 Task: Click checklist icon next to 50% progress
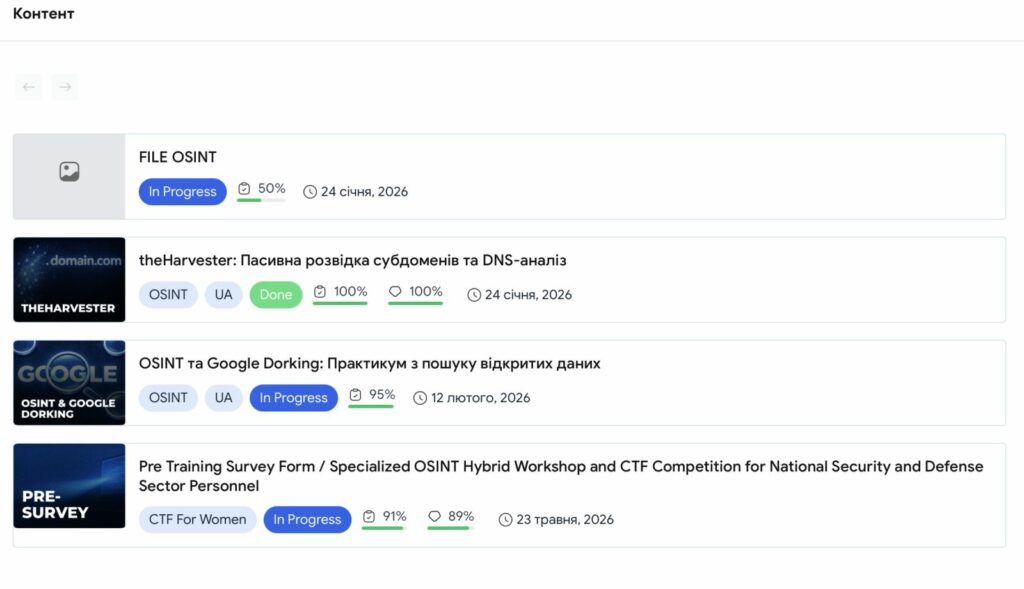[x=244, y=189]
